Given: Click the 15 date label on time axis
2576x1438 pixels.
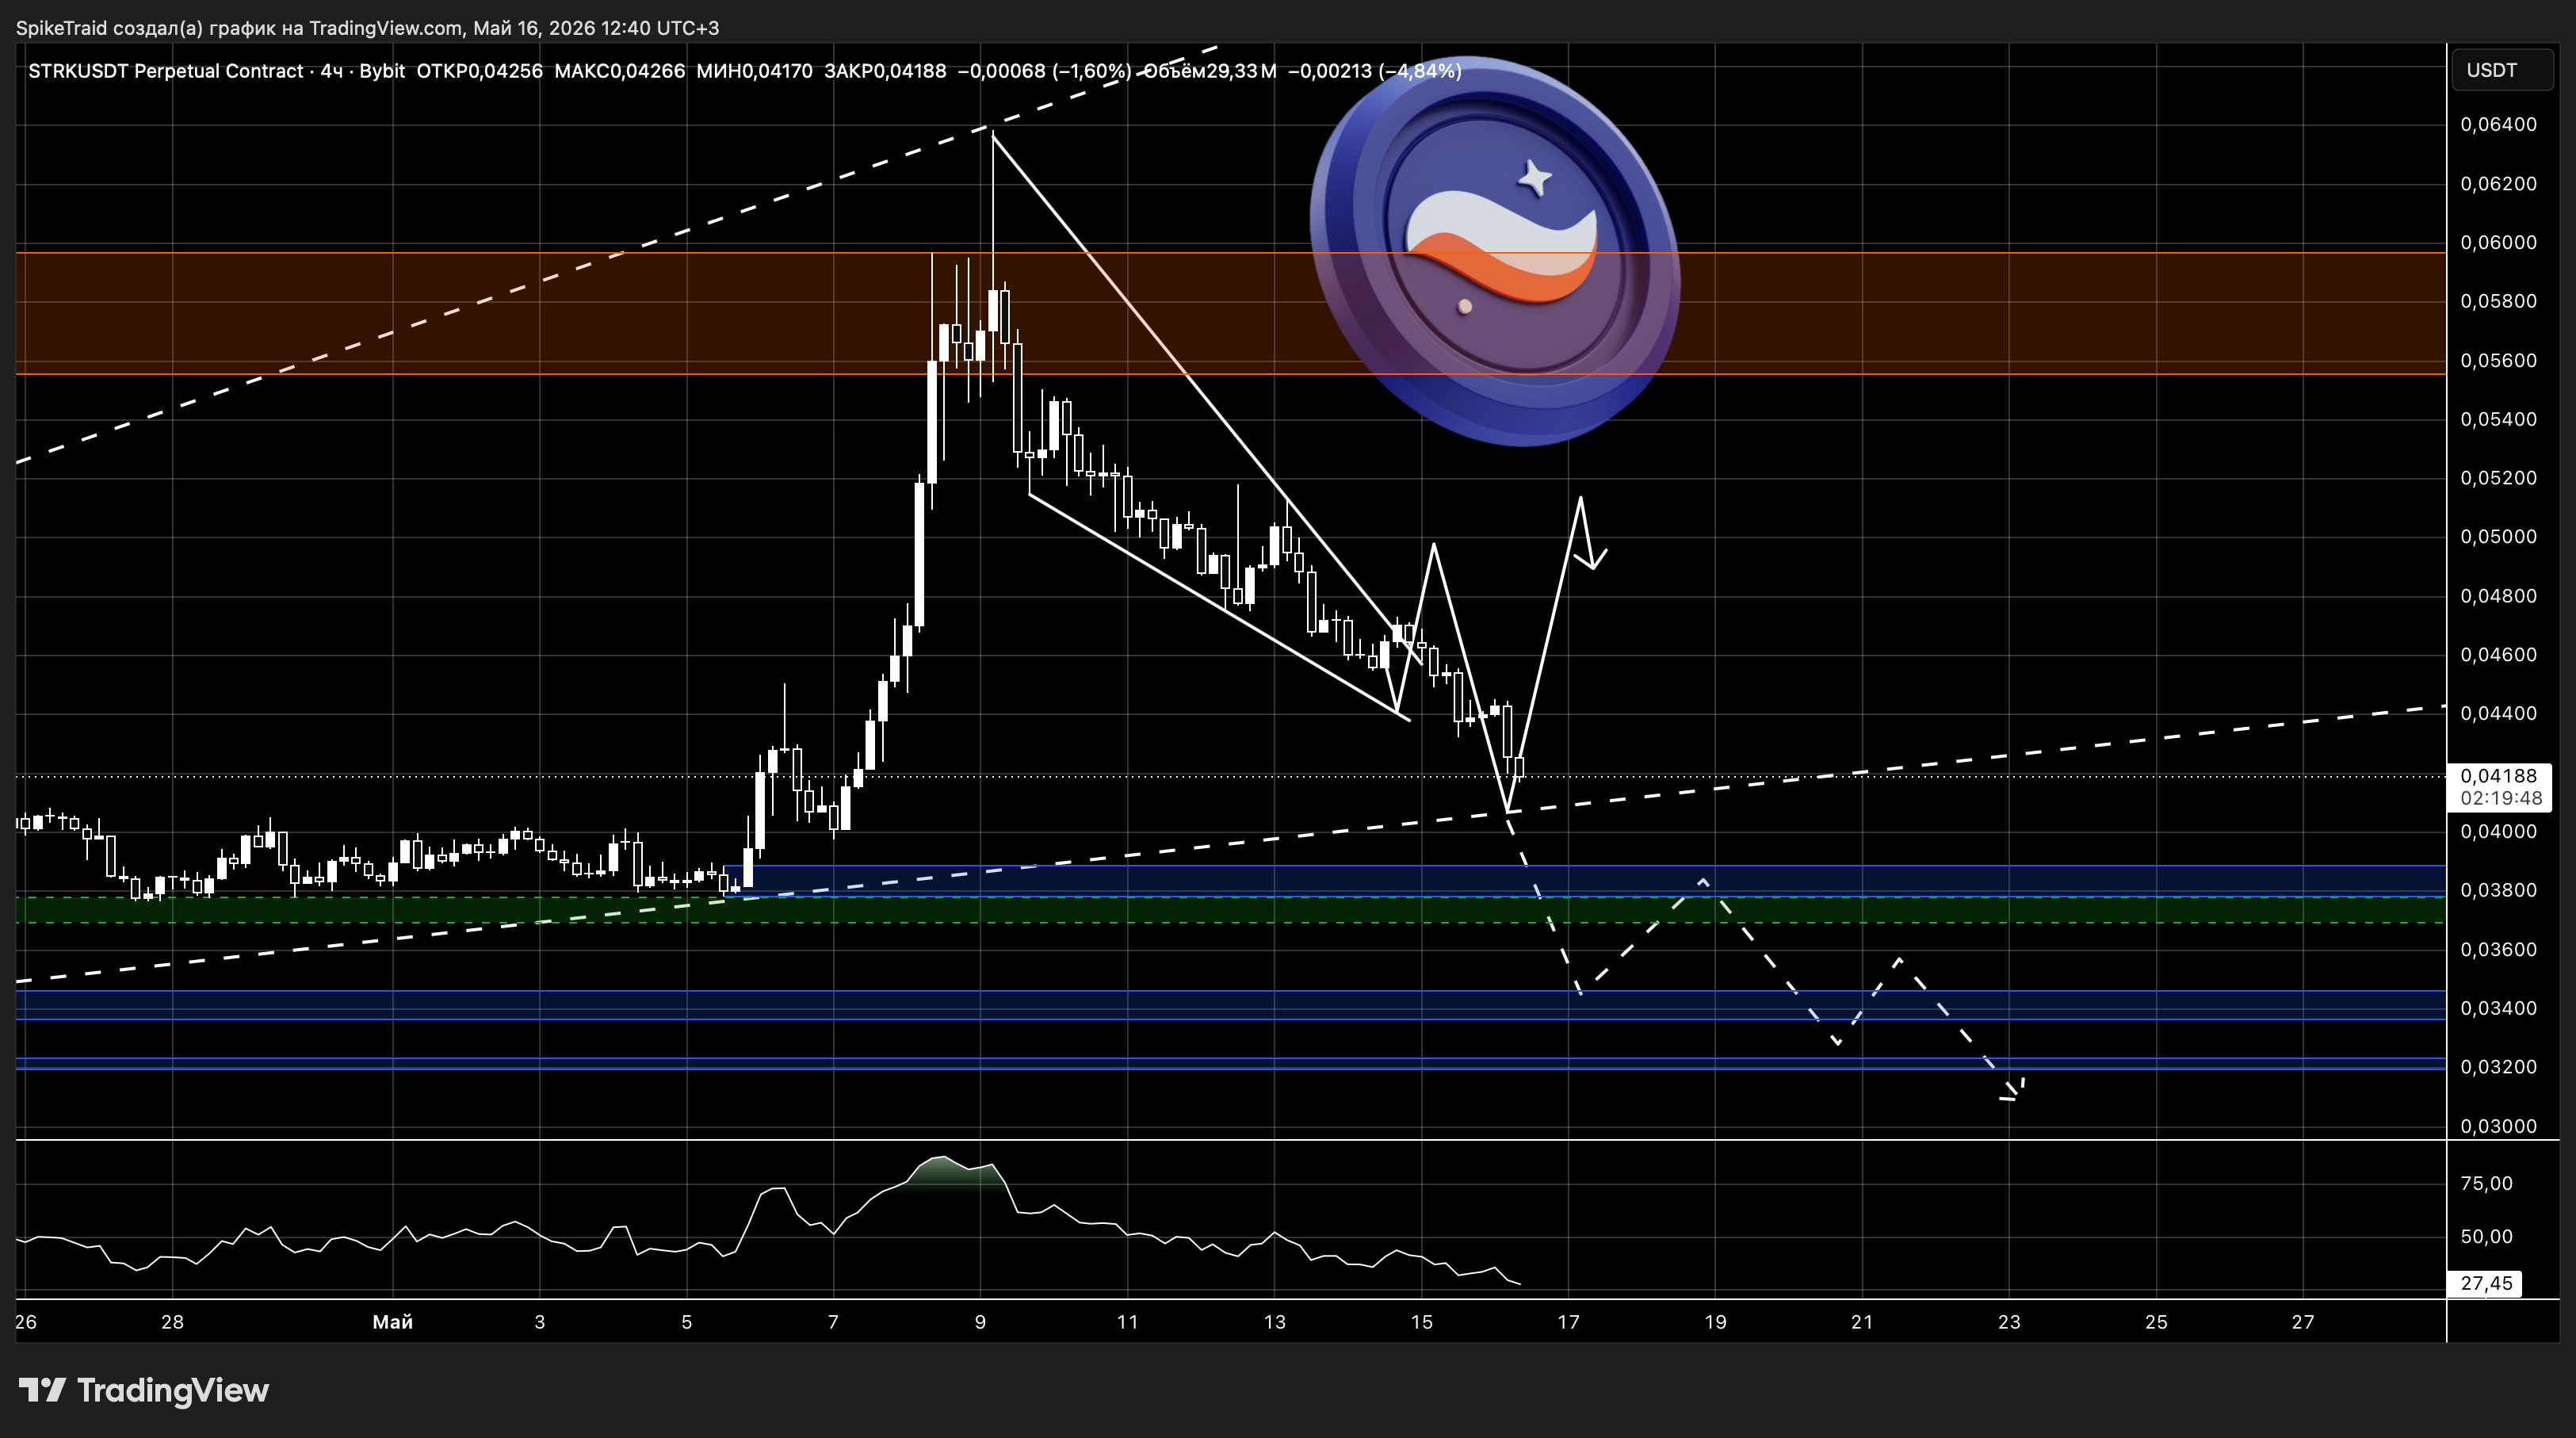Looking at the screenshot, I should pos(1421,1322).
